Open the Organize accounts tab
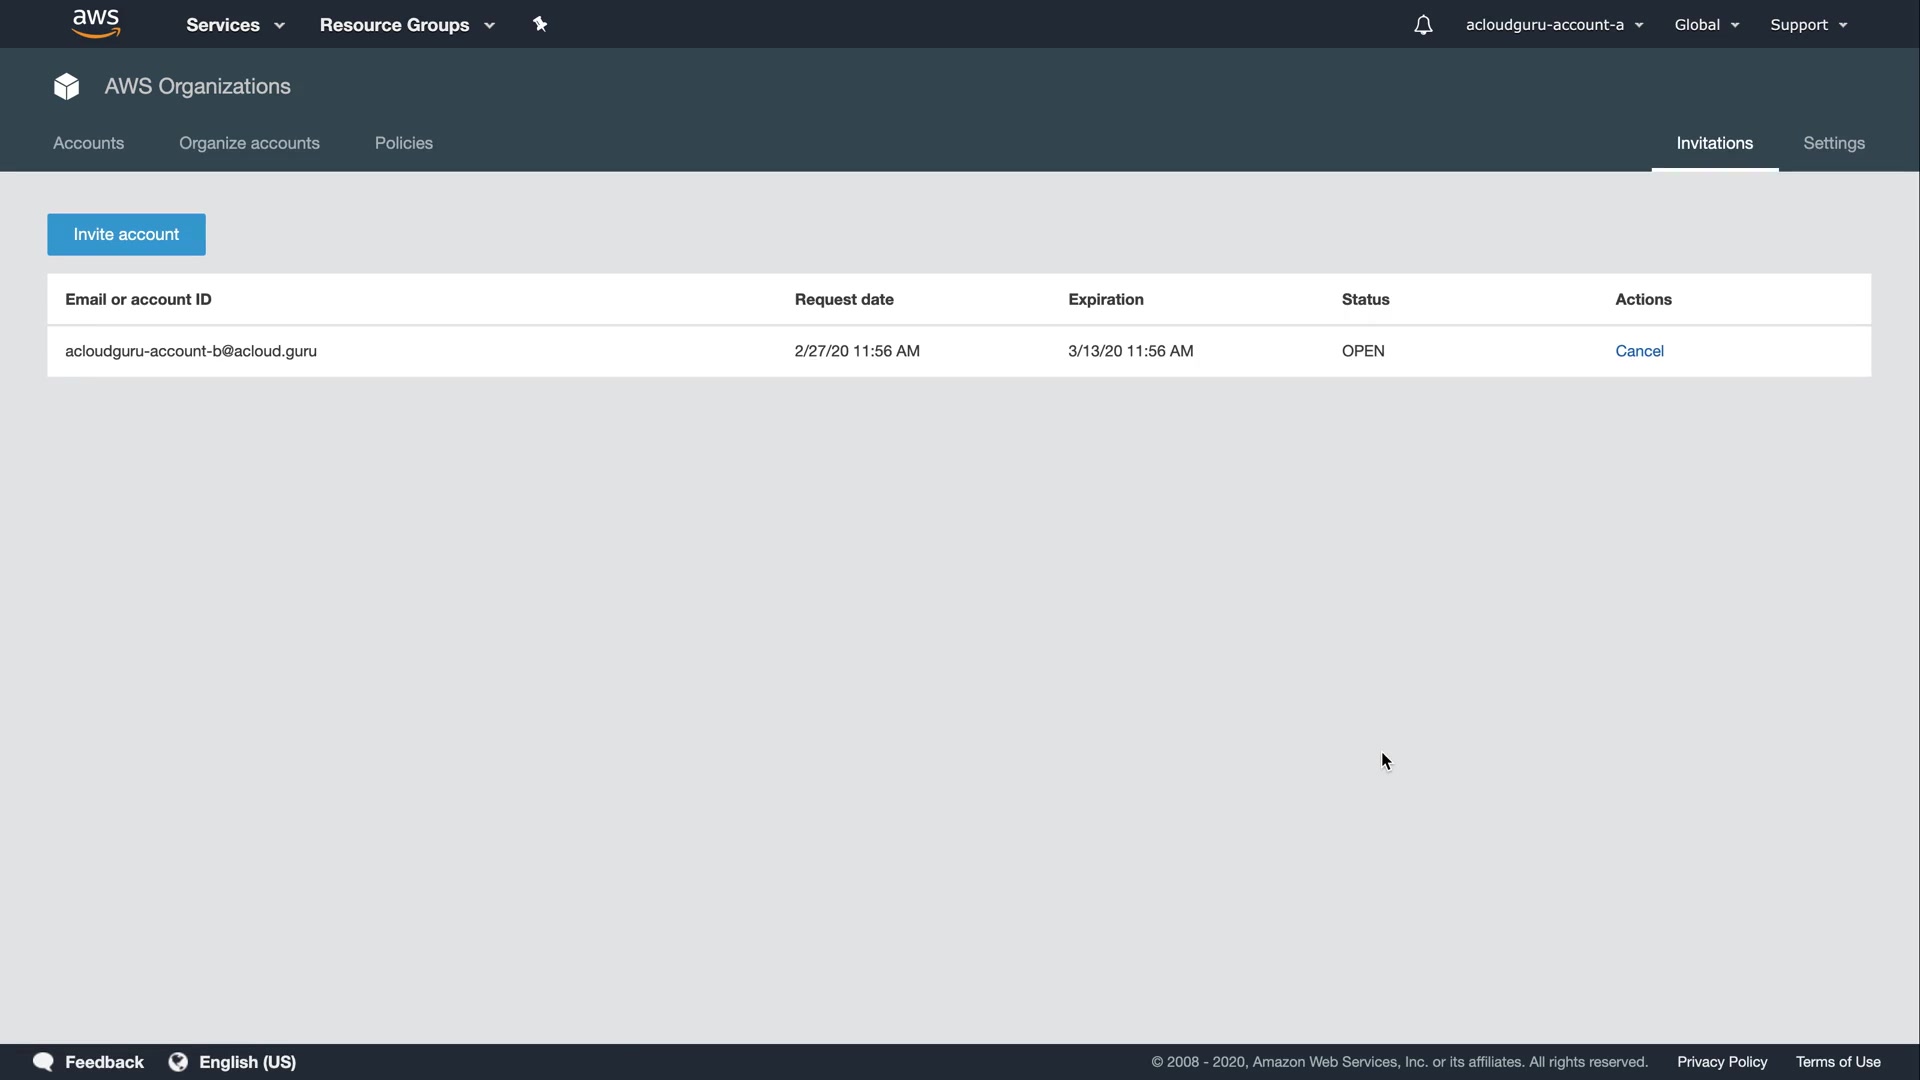Image resolution: width=1920 pixels, height=1080 pixels. [x=249, y=143]
